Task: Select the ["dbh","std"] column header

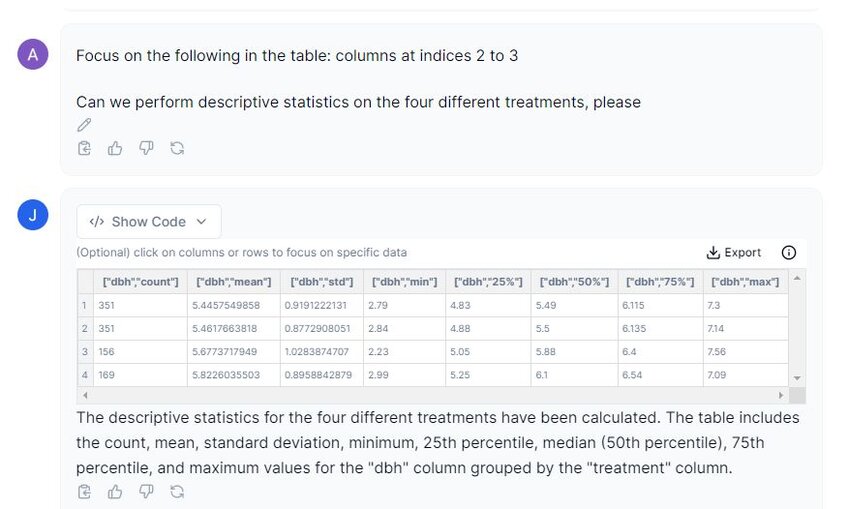Action: 322,282
